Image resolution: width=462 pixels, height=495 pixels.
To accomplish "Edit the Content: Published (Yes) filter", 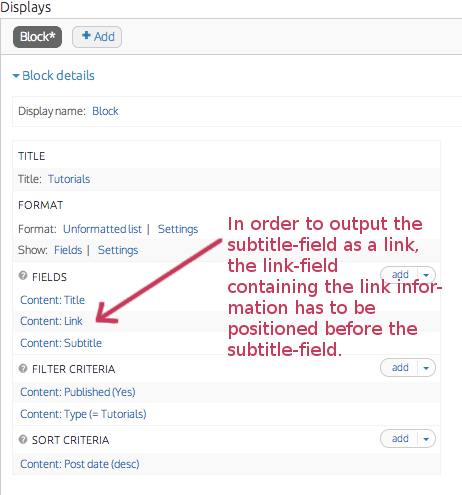I will [x=78, y=392].
